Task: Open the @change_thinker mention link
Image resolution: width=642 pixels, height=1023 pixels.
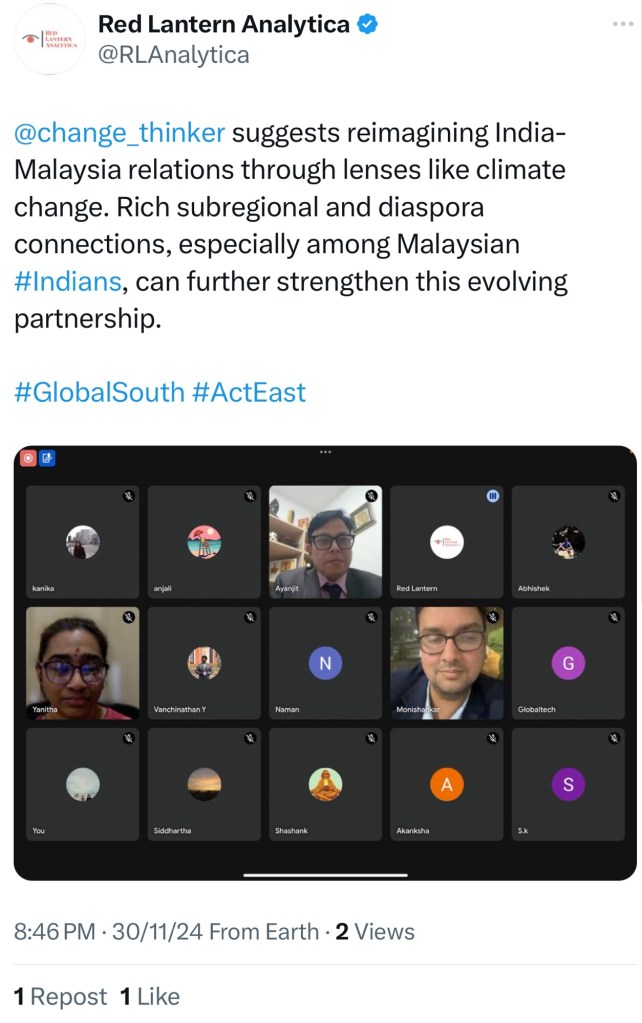Action: coord(120,134)
